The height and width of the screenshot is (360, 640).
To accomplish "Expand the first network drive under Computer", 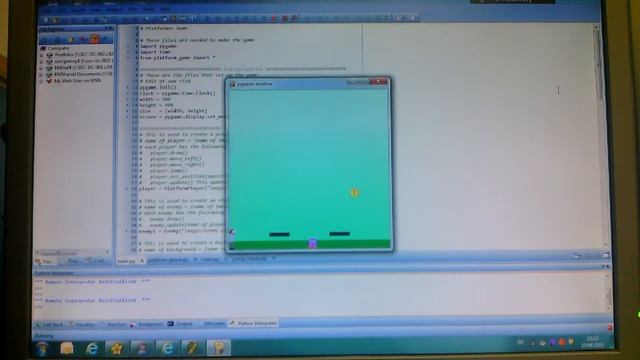I will tap(41, 55).
